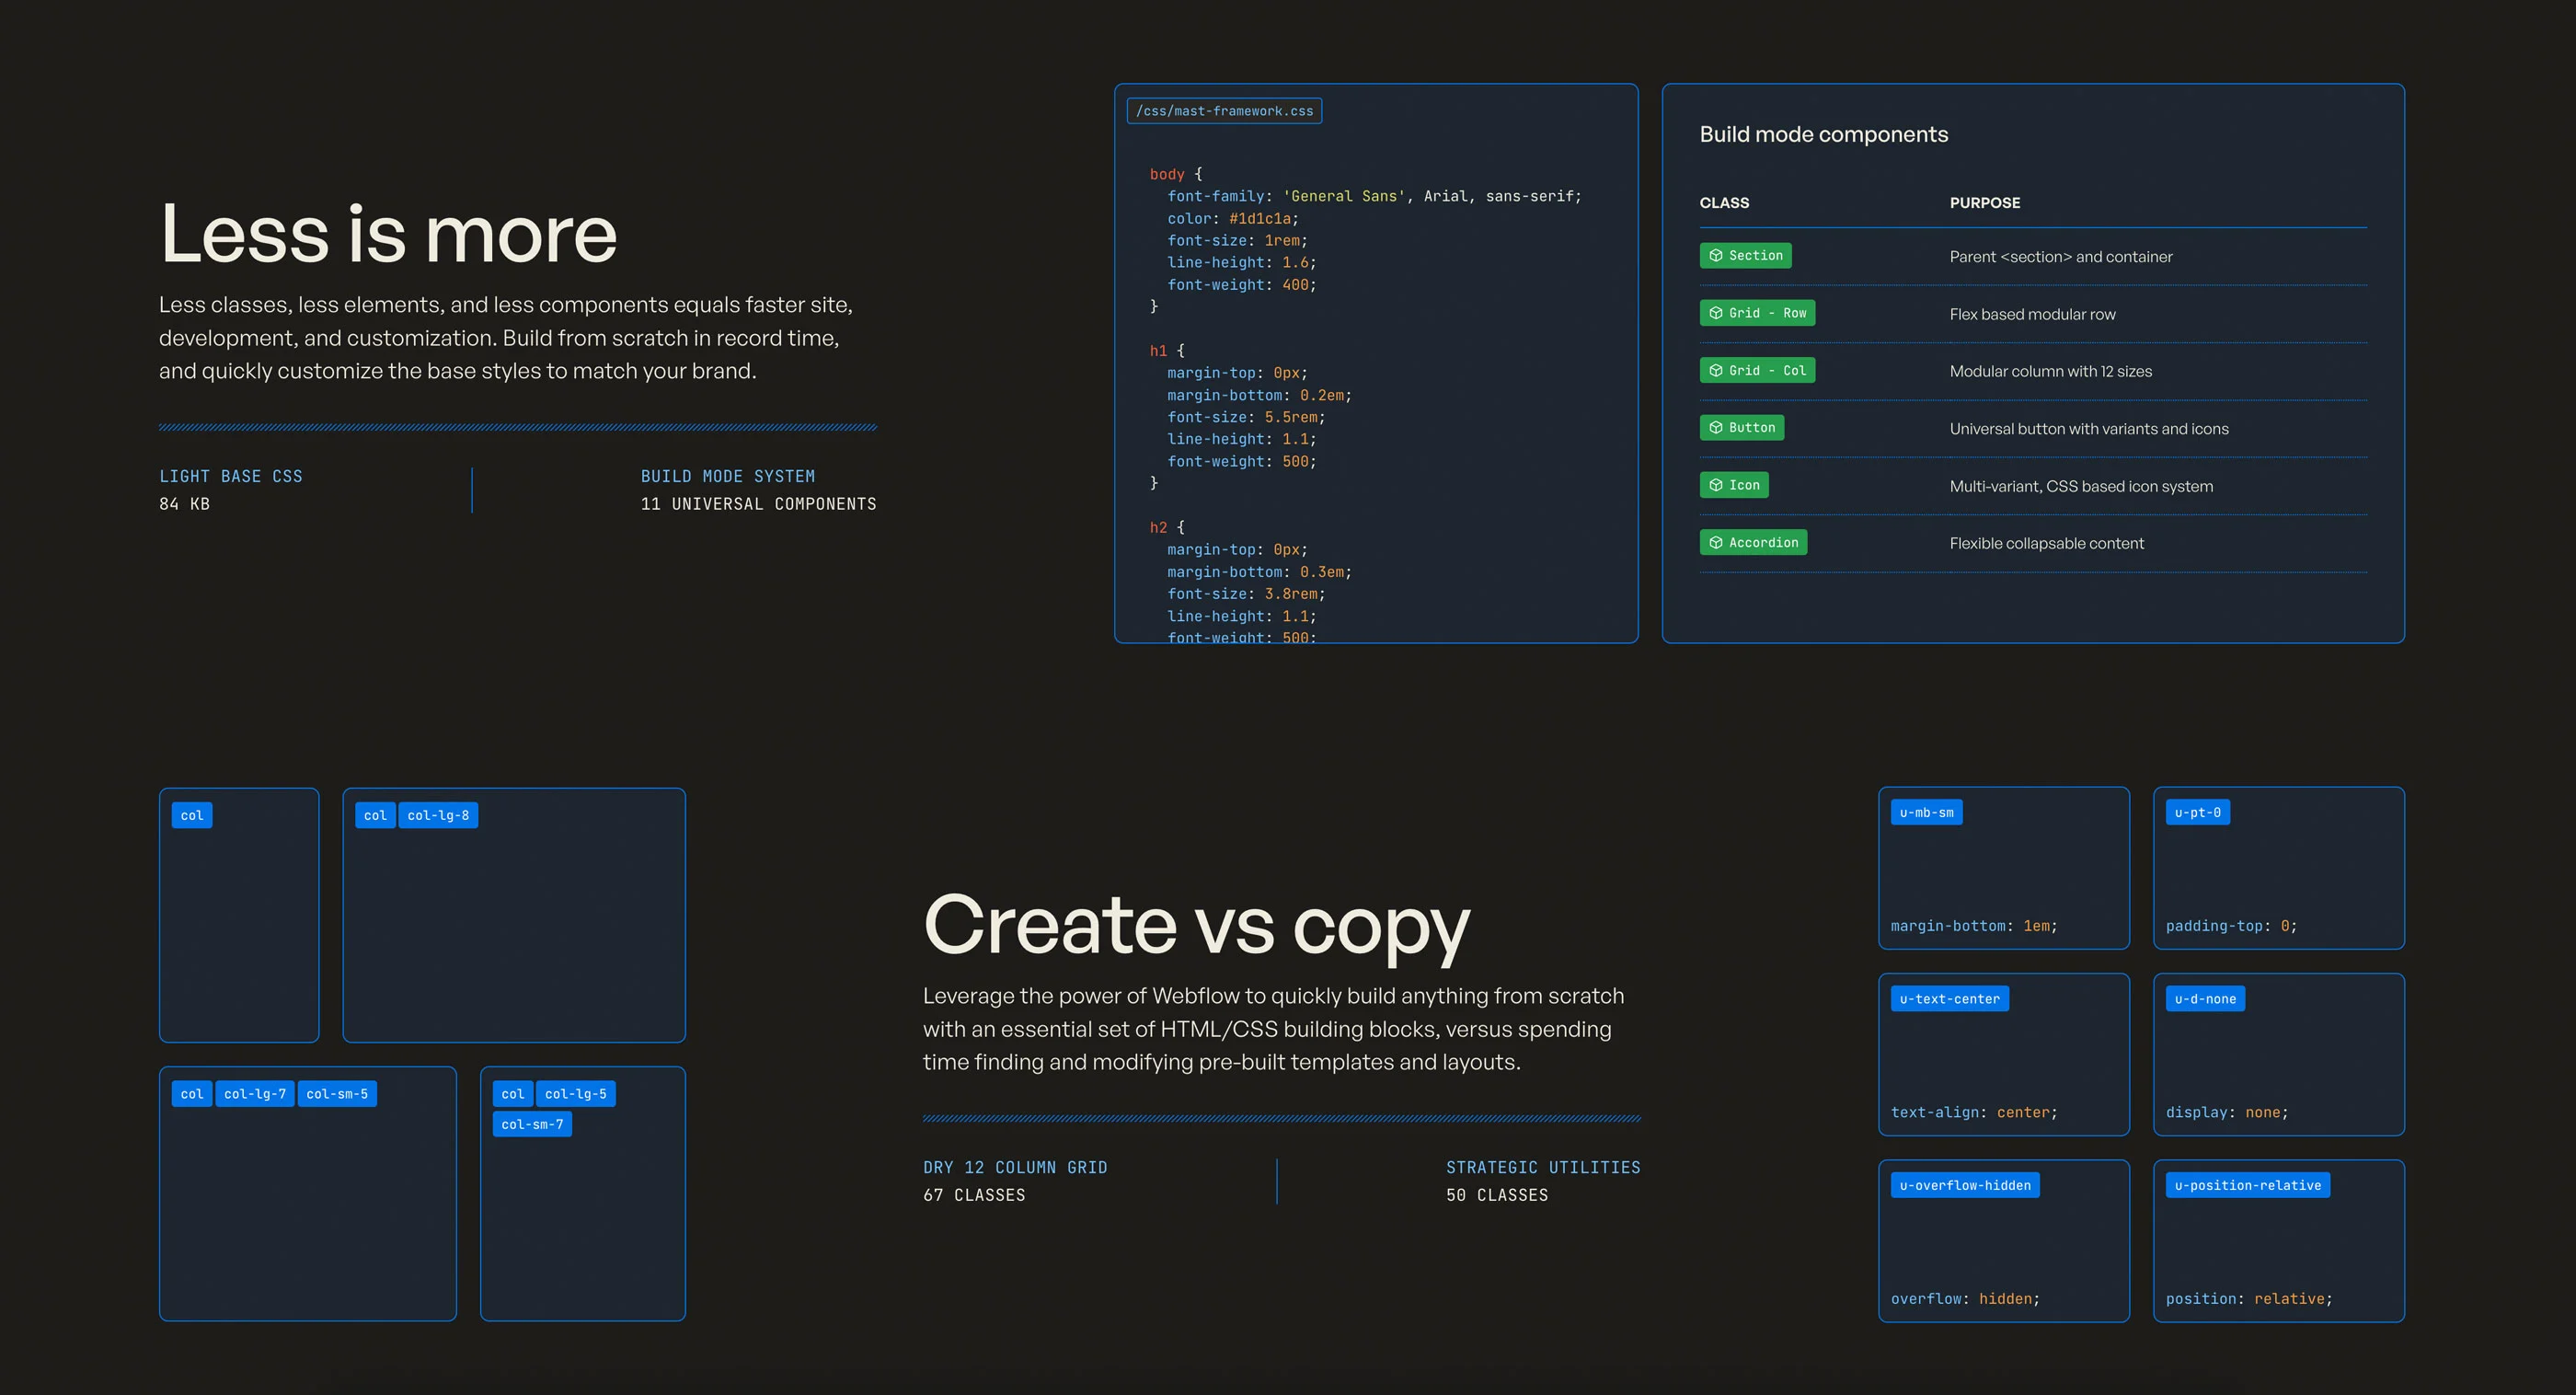The image size is (2576, 1395).
Task: Click the cube icon in Button badge
Action: tap(1716, 428)
